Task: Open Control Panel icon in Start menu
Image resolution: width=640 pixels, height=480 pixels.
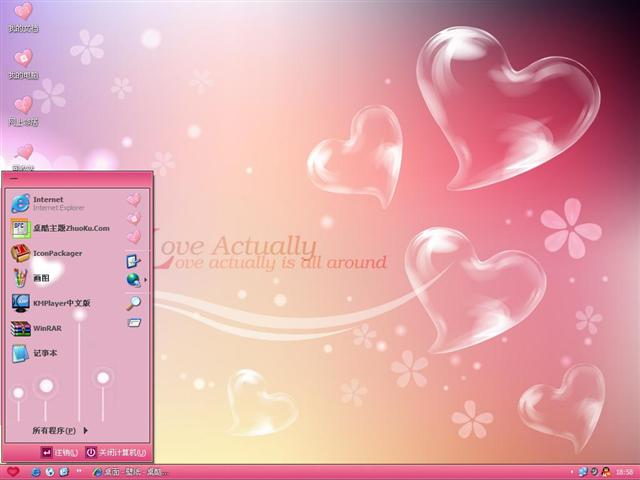Action: coord(133,260)
